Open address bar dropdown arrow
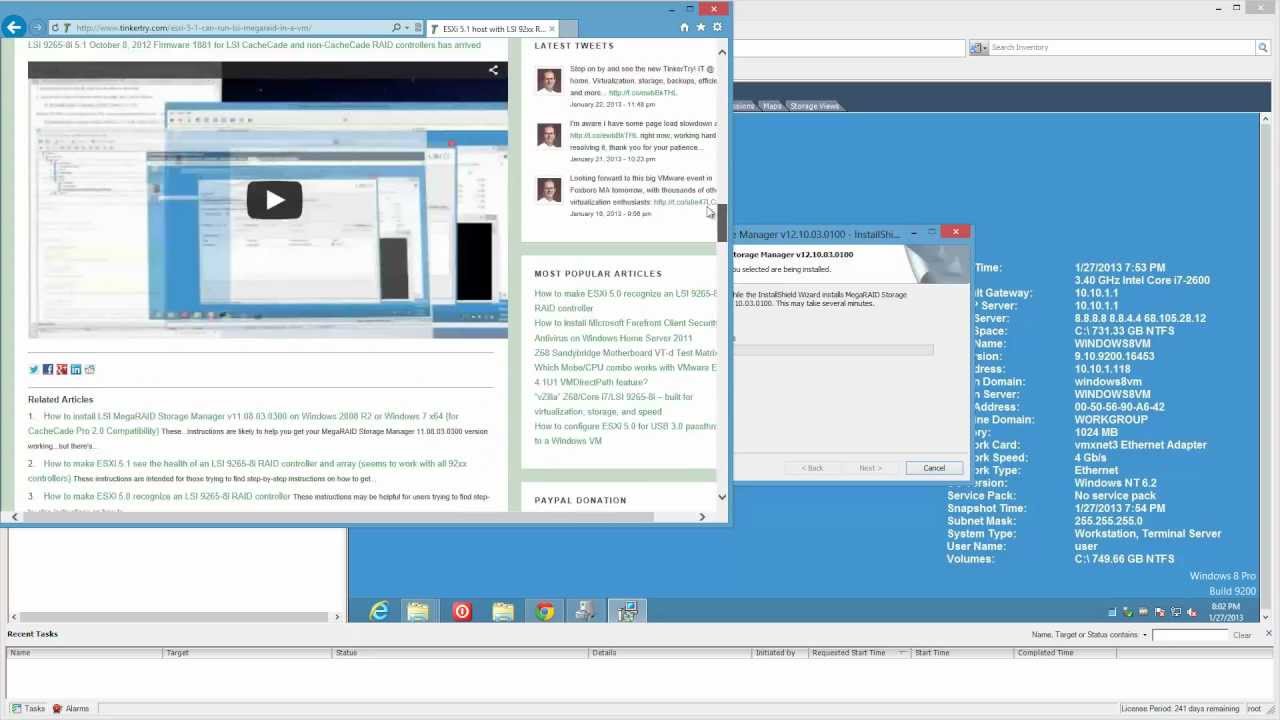Image resolution: width=1280 pixels, height=720 pixels. tap(407, 28)
